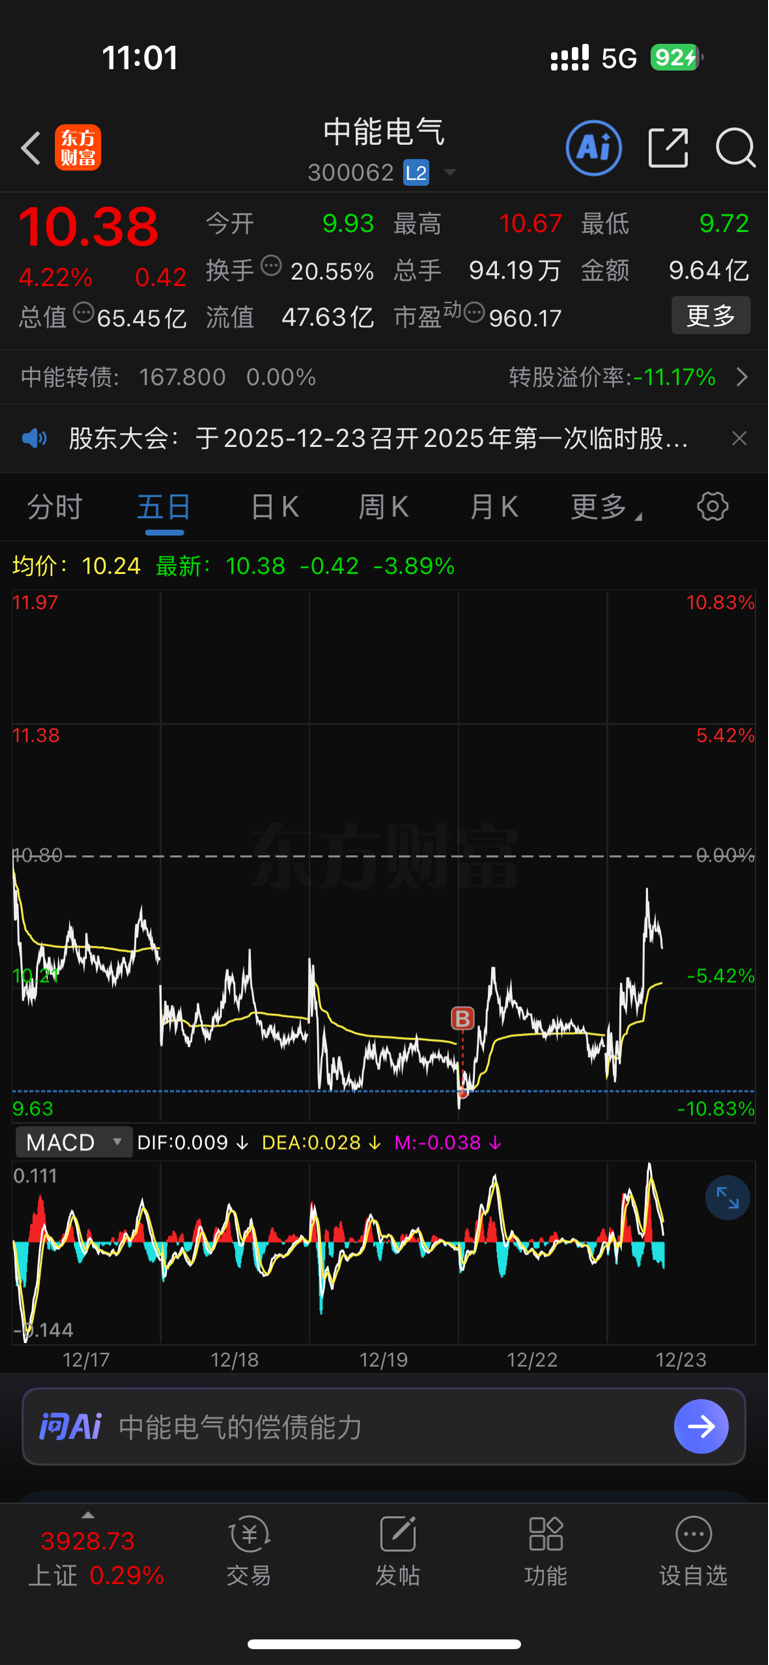
Task: Open convertible bond details chevron
Action: 742,377
